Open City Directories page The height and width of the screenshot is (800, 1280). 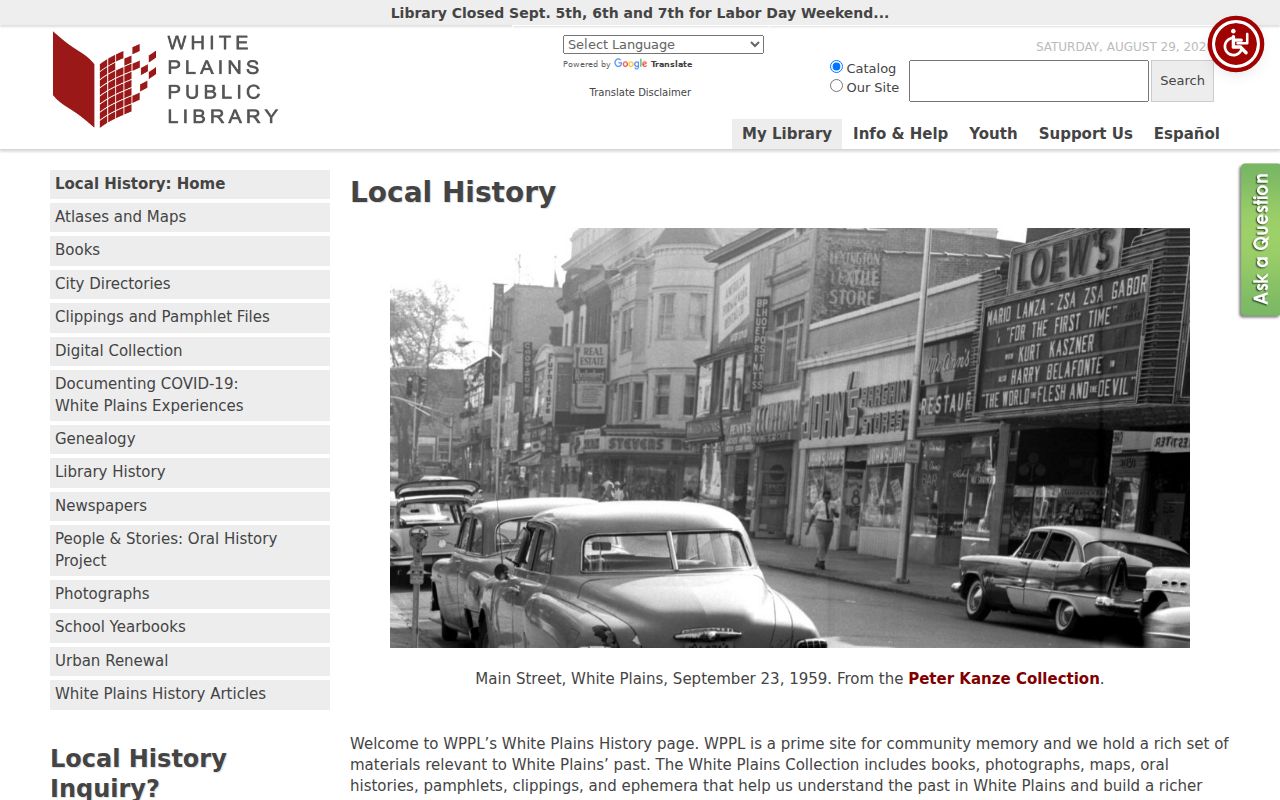click(x=190, y=284)
